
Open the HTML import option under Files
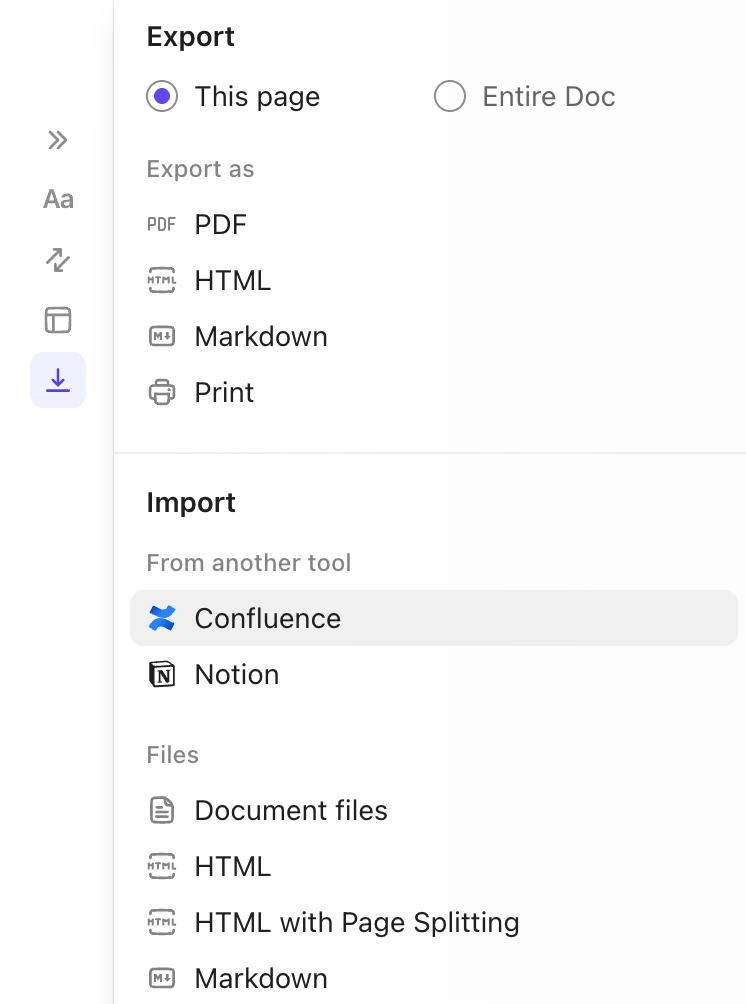(x=231, y=866)
